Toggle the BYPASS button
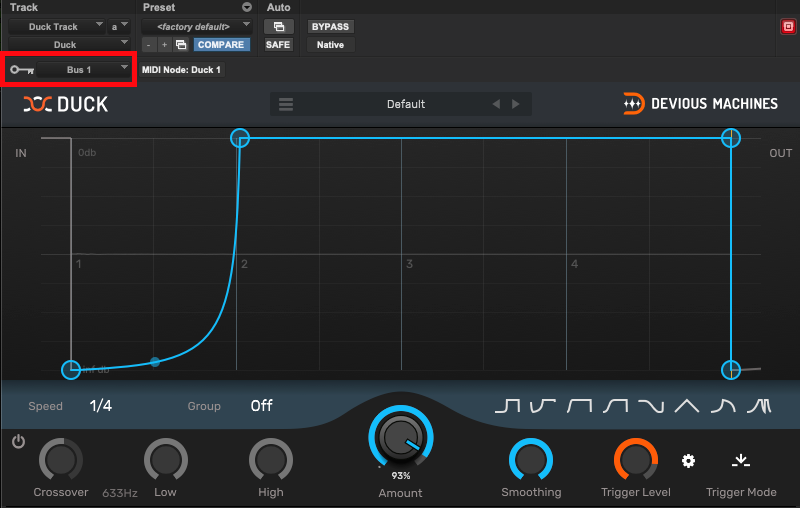The image size is (800, 508). click(x=330, y=27)
